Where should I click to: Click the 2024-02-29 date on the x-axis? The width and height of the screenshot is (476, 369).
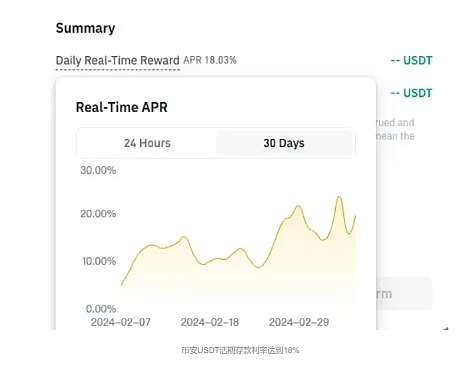point(299,322)
